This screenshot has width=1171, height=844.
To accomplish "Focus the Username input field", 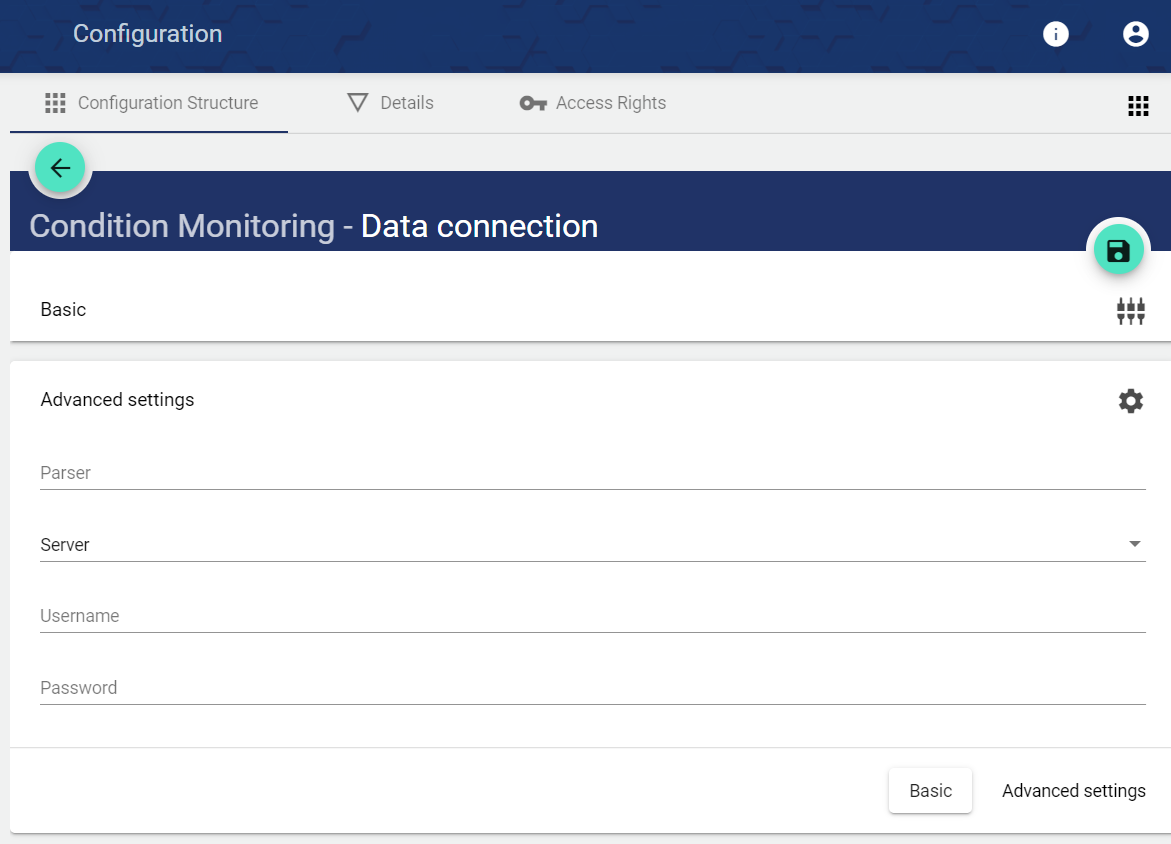I will point(592,616).
